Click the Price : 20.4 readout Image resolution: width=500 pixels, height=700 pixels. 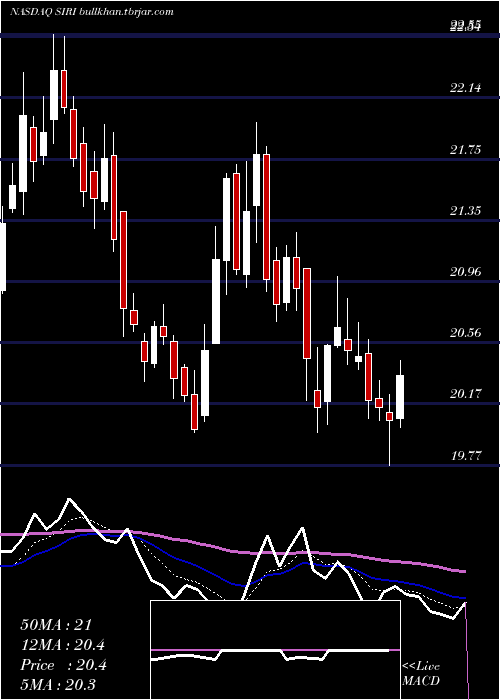[x=63, y=665]
